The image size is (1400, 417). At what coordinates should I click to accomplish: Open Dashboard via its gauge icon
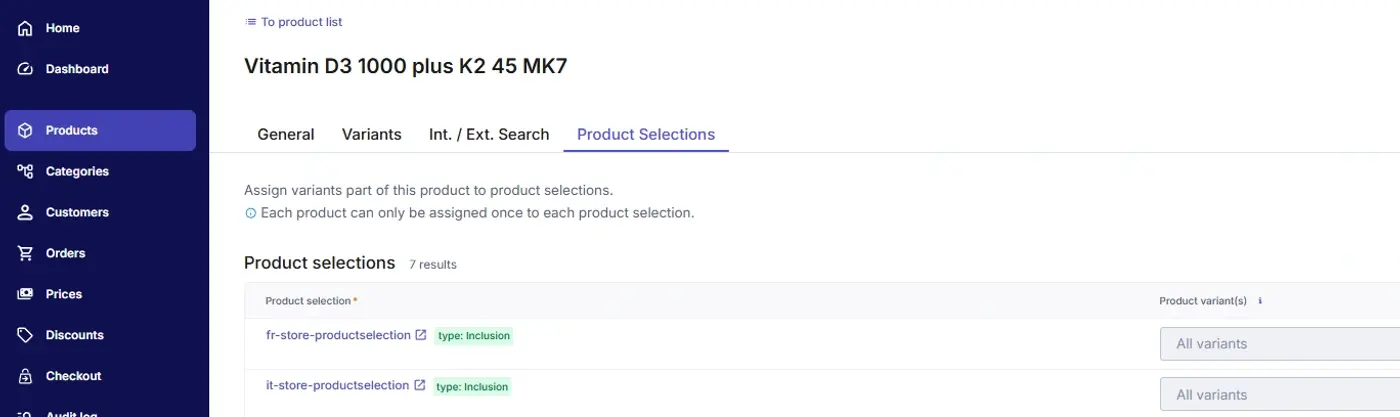click(26, 69)
